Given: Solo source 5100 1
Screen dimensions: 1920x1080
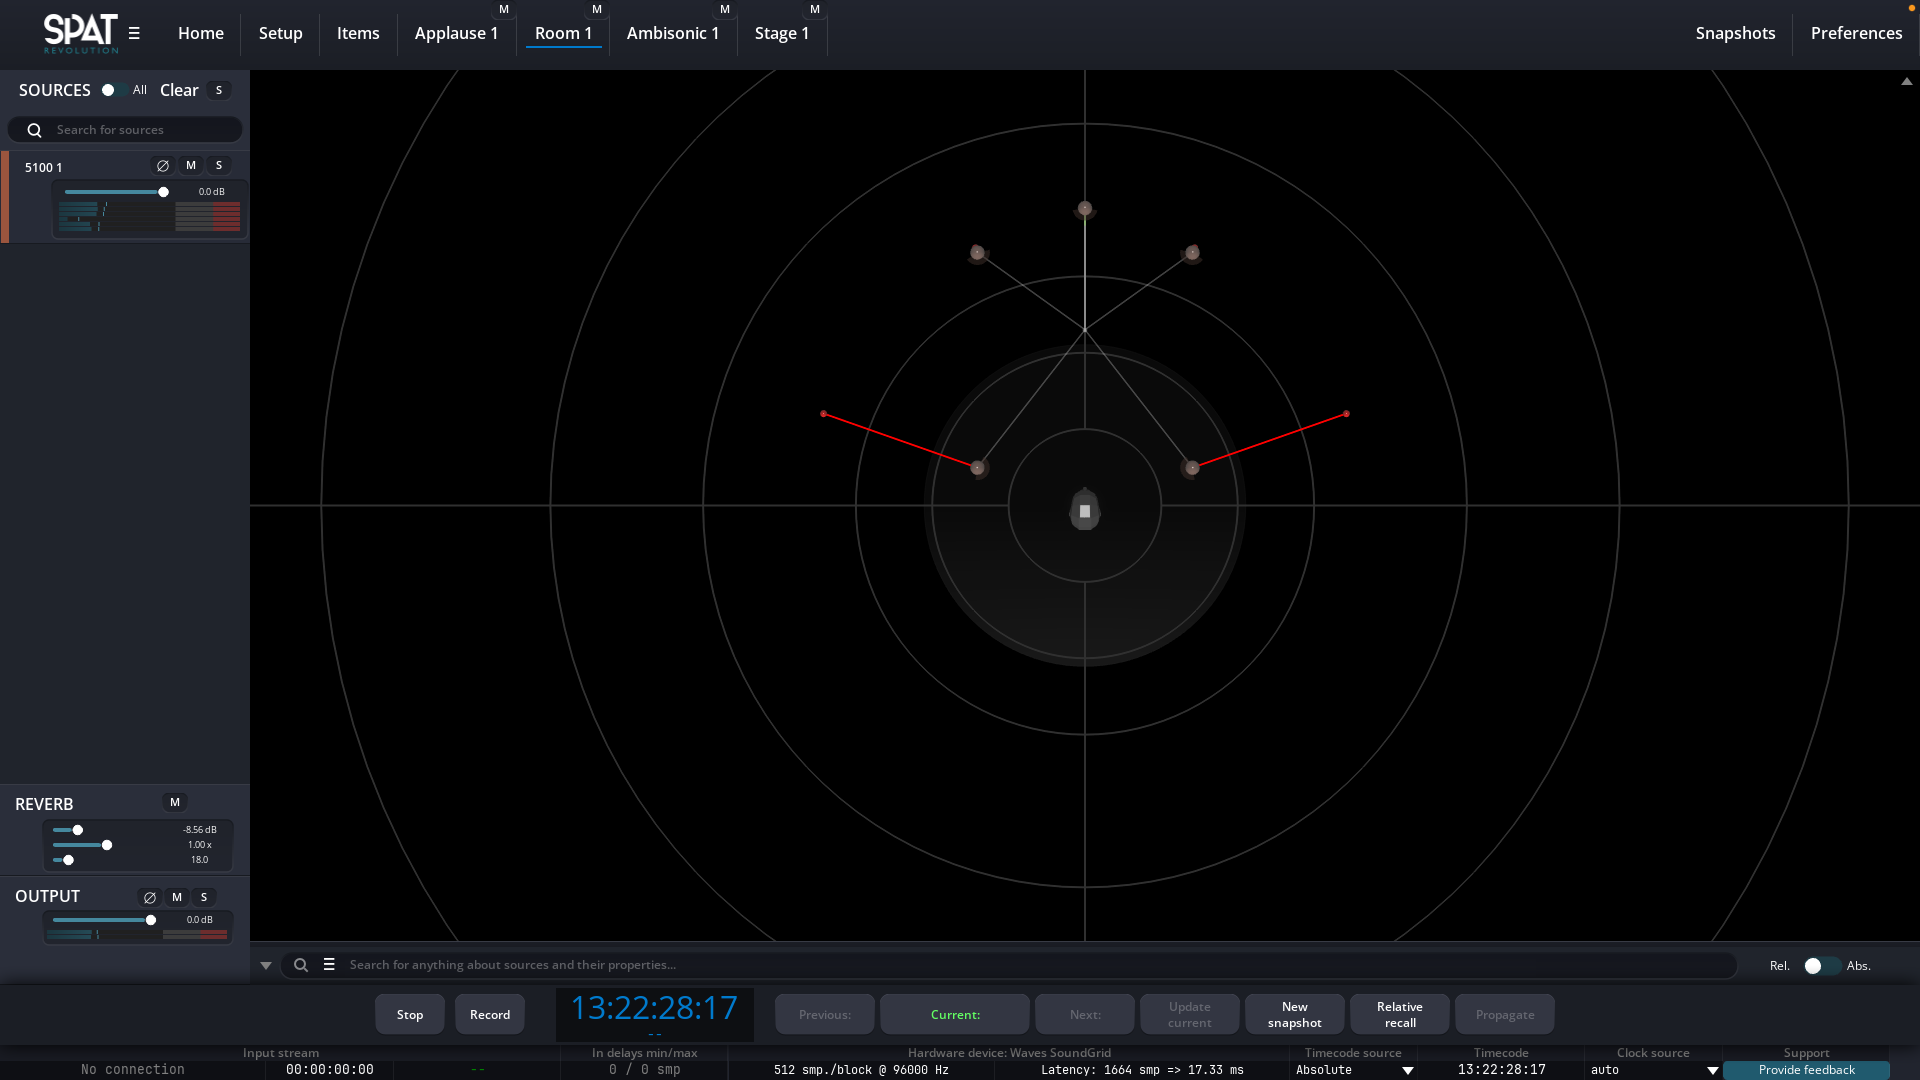Looking at the screenshot, I should [219, 166].
